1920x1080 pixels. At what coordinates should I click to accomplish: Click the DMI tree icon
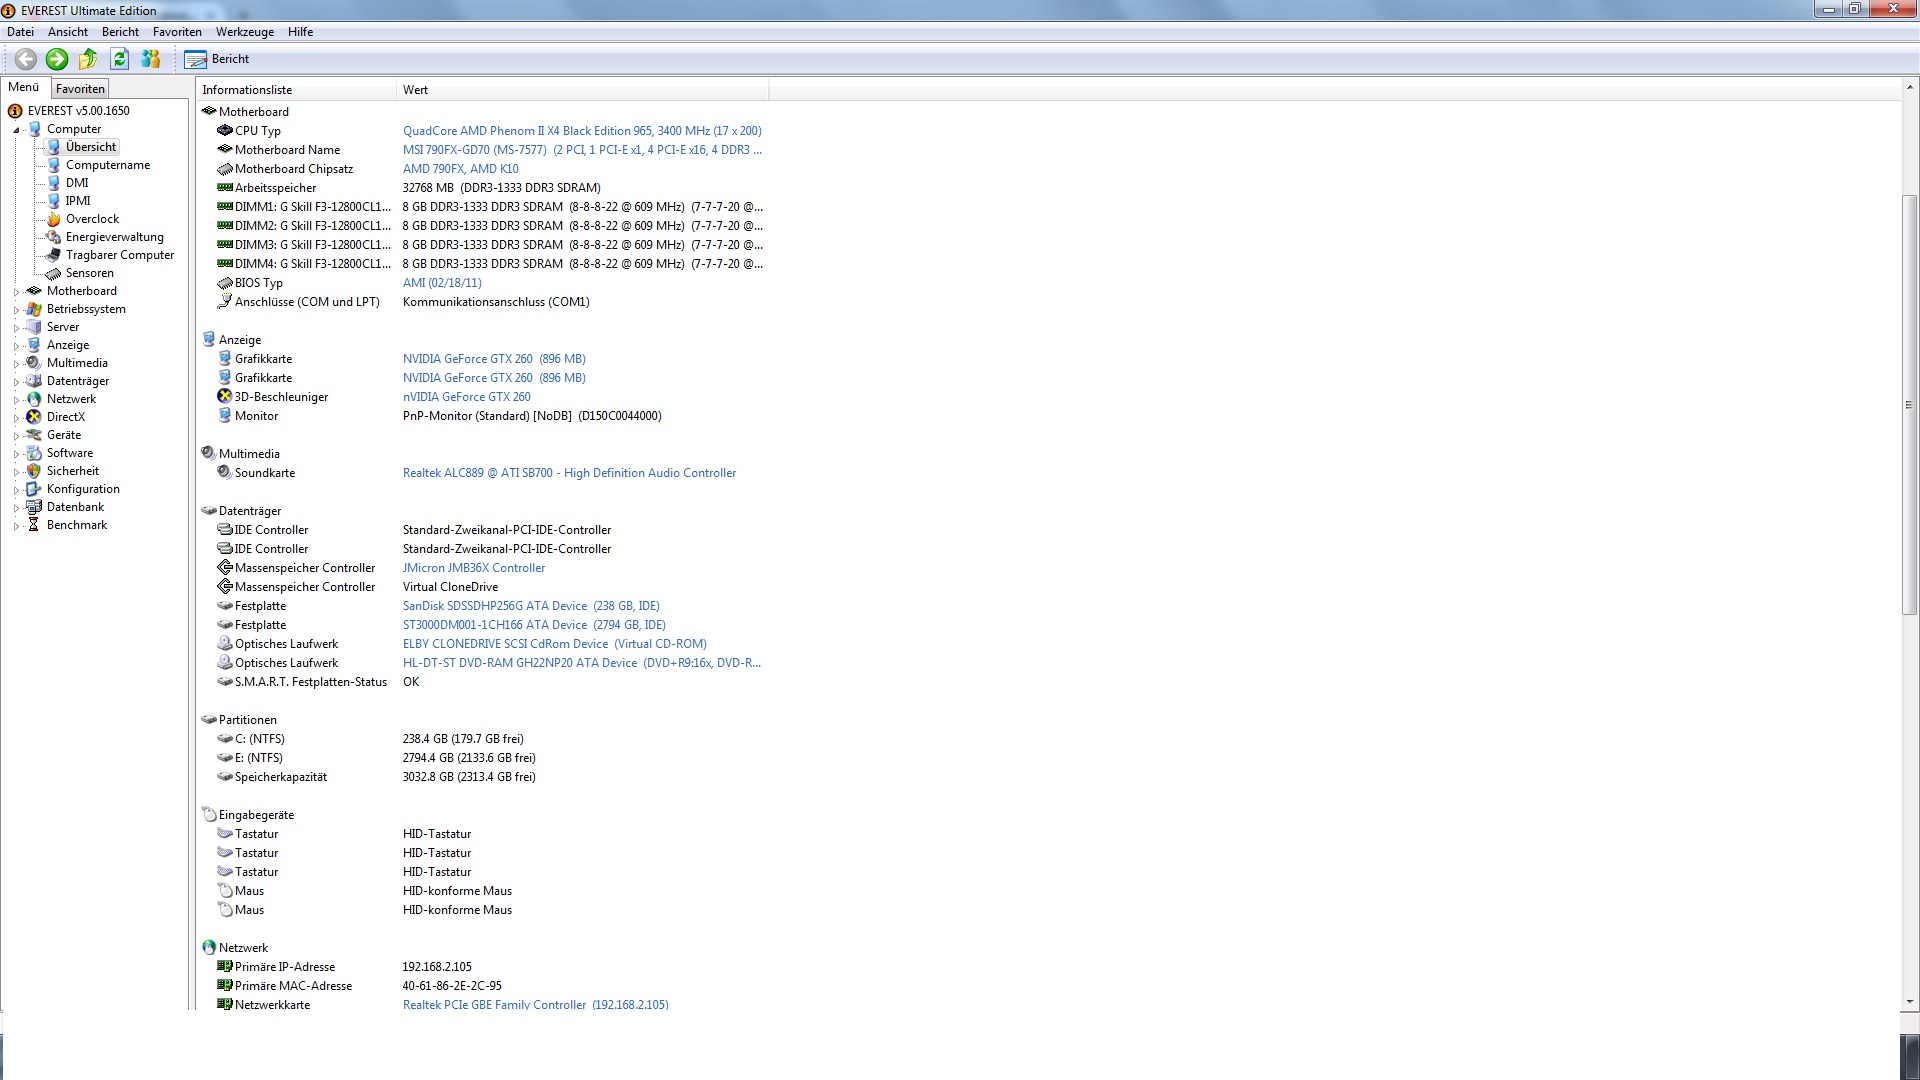(x=54, y=183)
